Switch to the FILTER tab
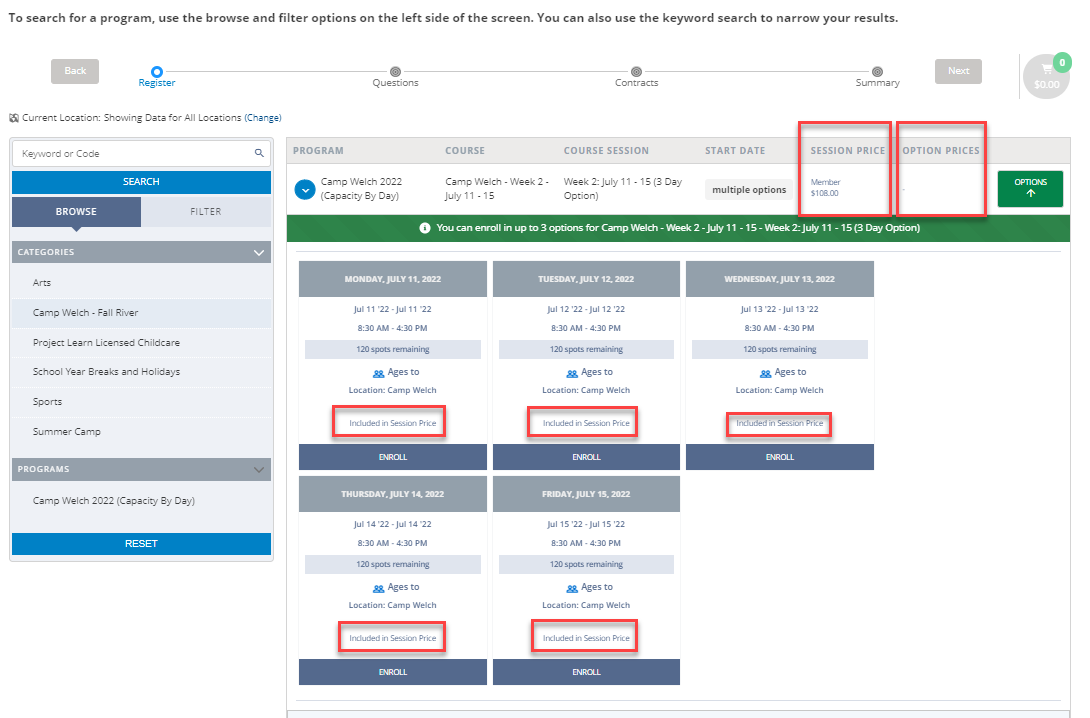 [206, 211]
